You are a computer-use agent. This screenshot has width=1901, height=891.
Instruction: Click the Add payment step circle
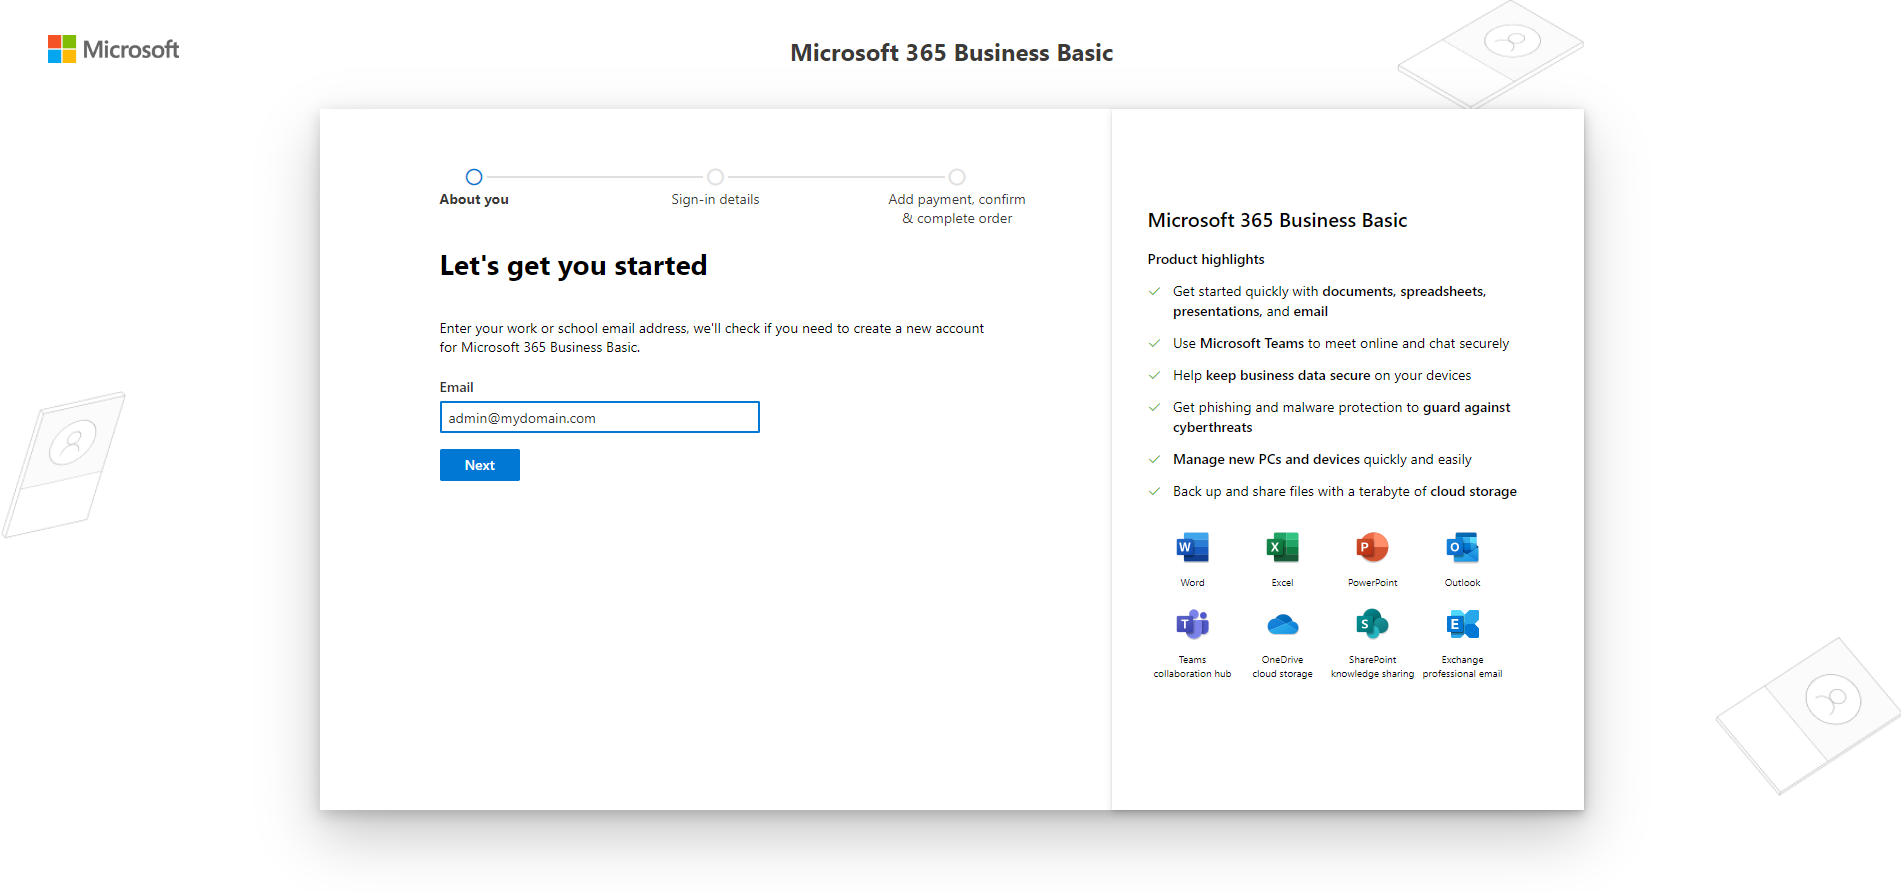[x=957, y=177]
